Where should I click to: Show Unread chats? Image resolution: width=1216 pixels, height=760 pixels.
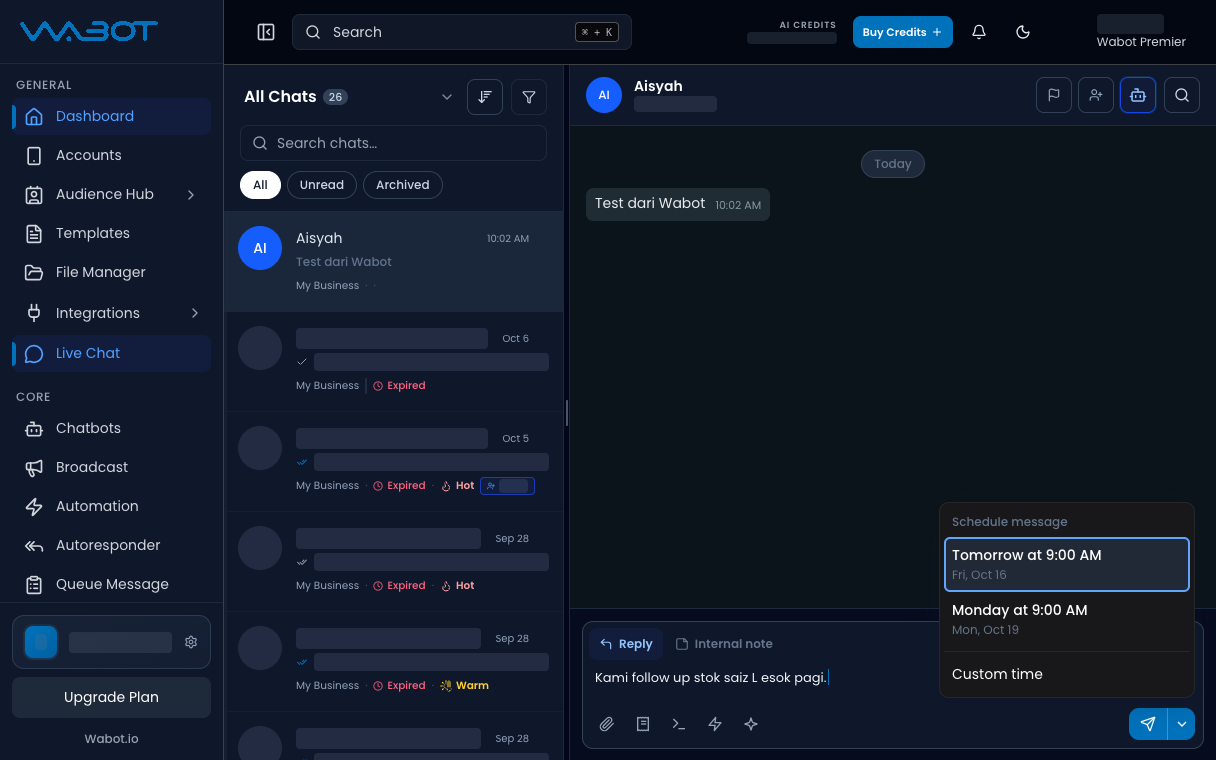[321, 185]
